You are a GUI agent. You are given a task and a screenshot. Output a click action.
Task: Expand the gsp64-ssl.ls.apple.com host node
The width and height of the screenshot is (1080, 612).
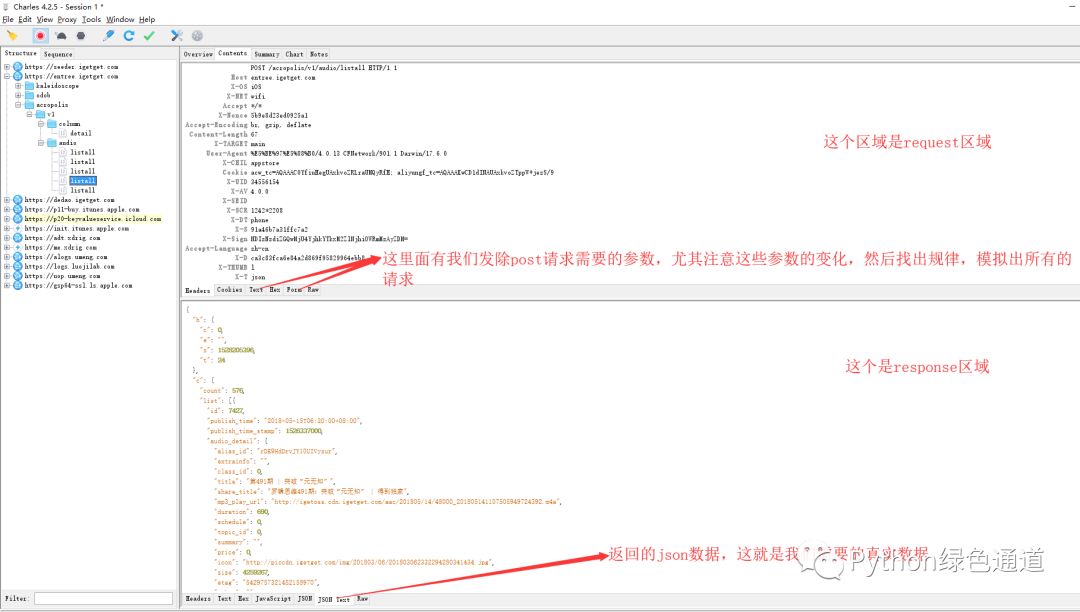pyautogui.click(x=7, y=286)
